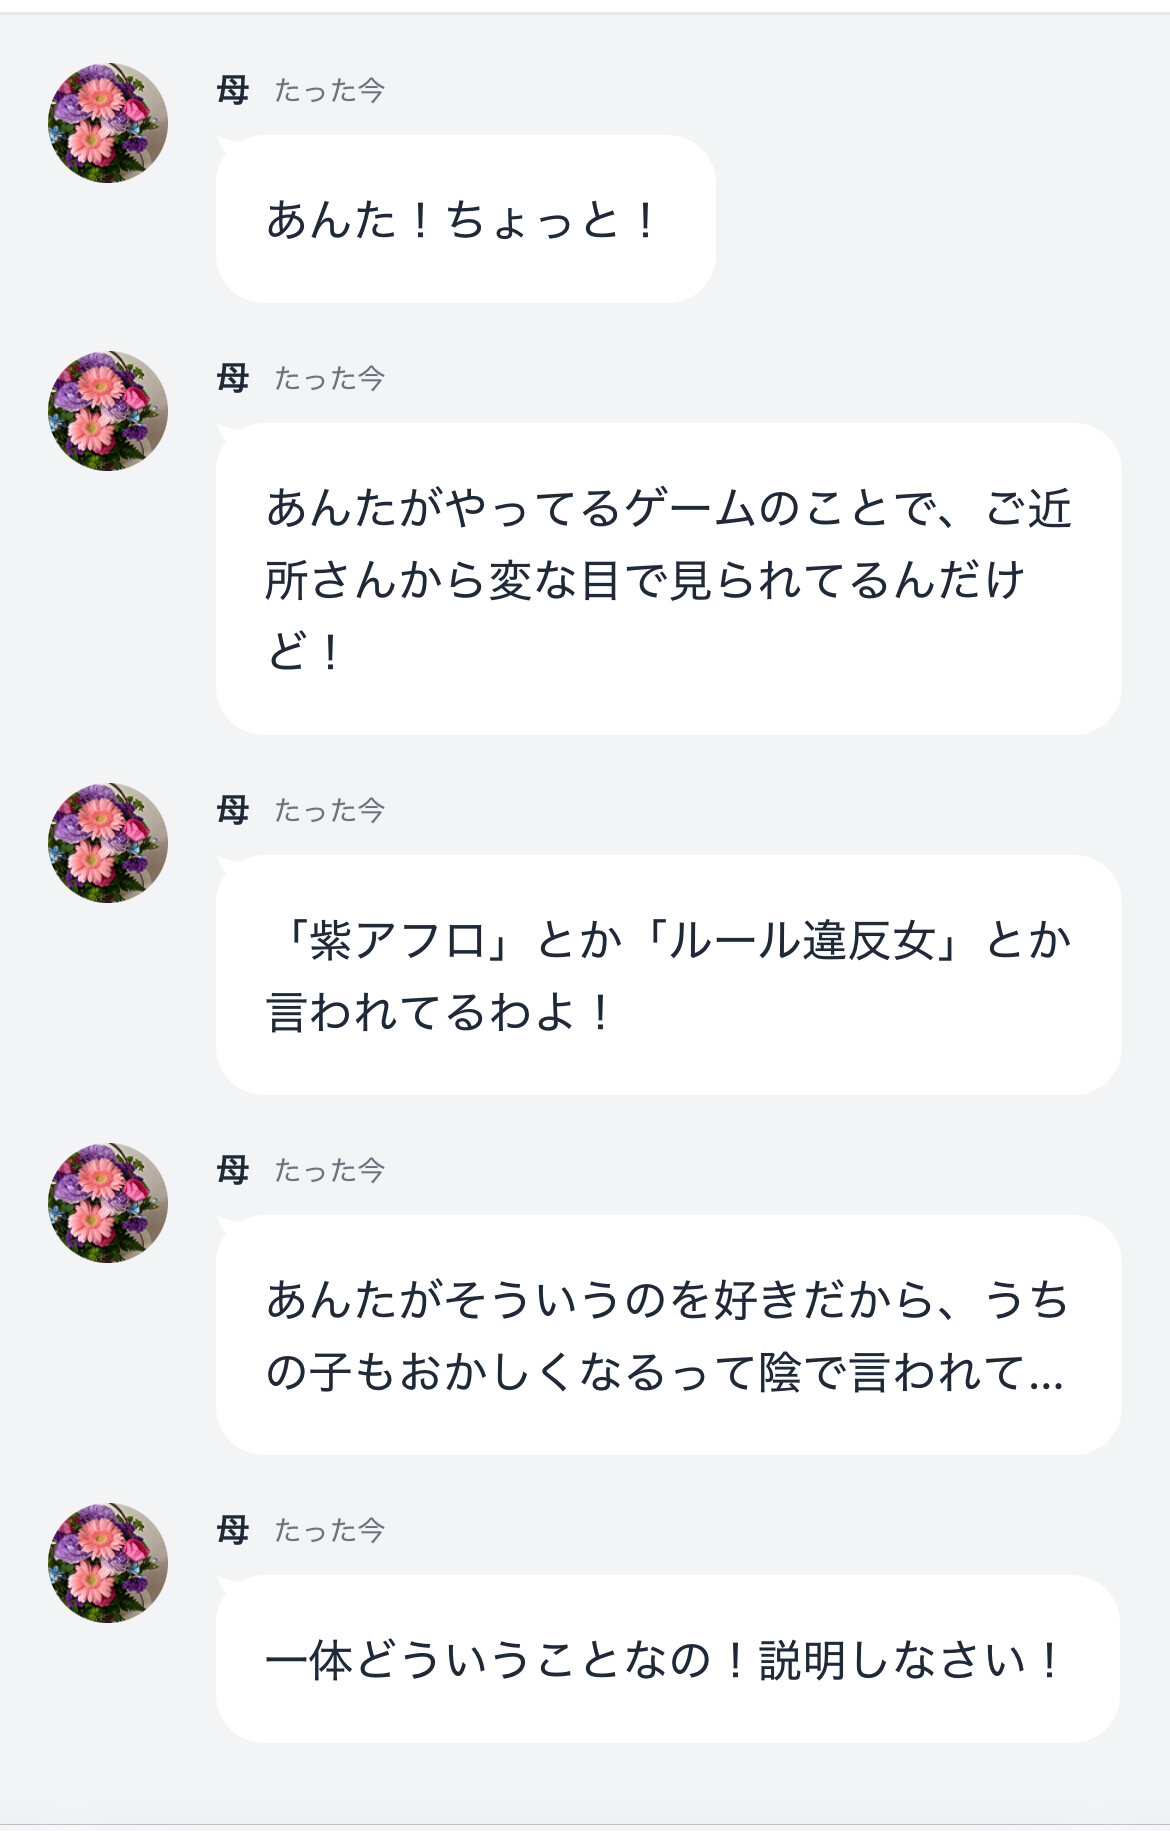Screen dimensions: 1170x1831
Task: Select the bubble mentioning ご近所さん
Action: tap(668, 579)
